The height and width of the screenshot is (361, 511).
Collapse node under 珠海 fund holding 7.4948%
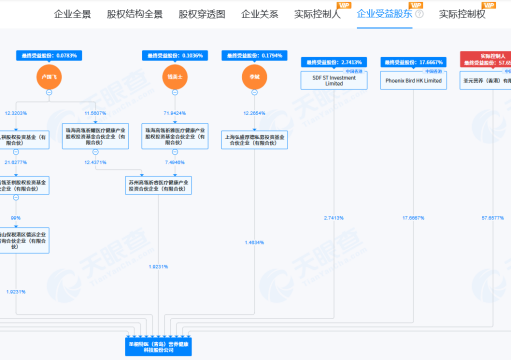tap(175, 152)
